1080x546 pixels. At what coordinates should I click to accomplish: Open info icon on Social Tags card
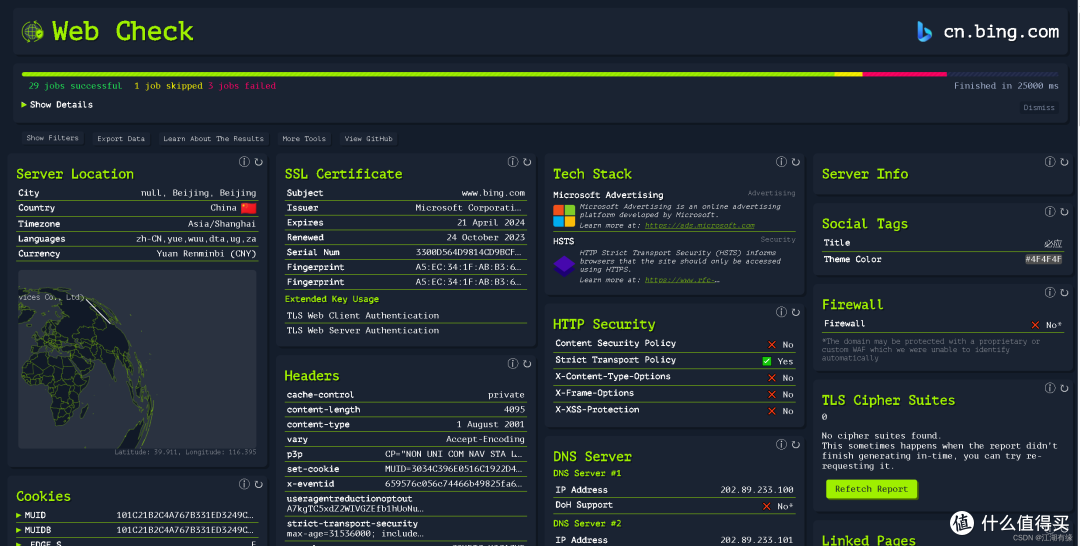1050,211
